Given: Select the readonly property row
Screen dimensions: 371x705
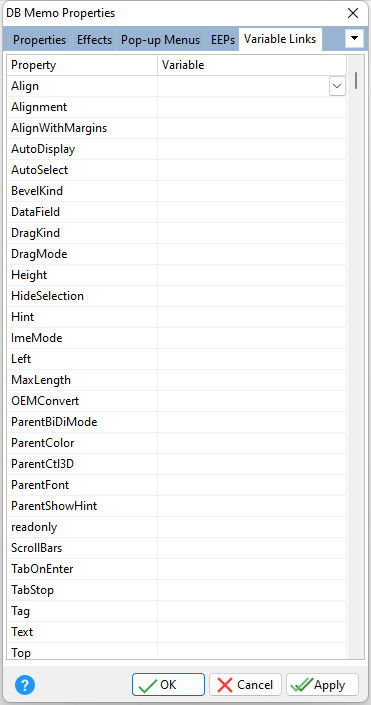Looking at the screenshot, I should [x=177, y=527].
